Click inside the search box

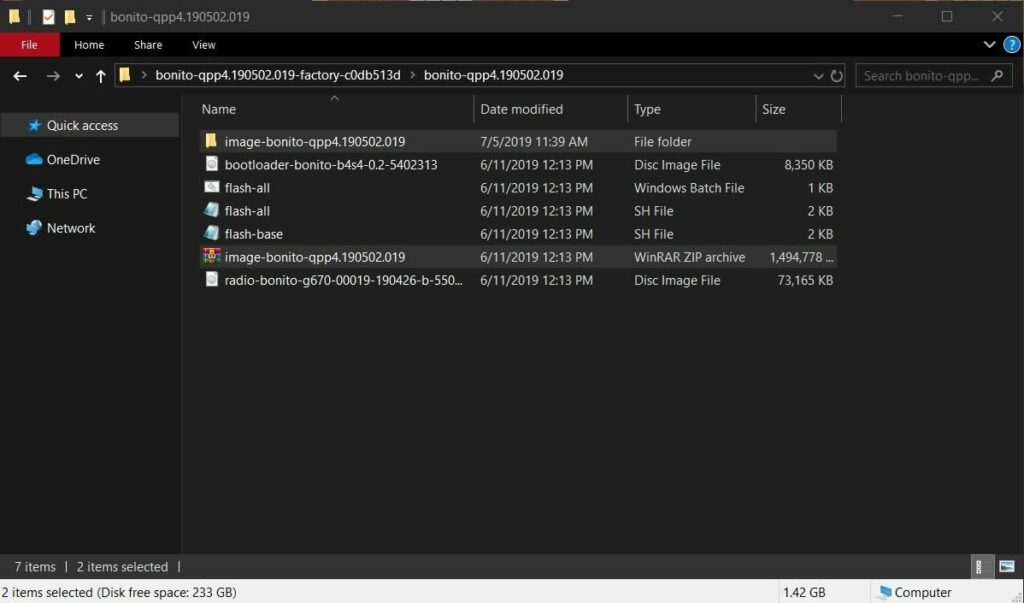click(920, 75)
